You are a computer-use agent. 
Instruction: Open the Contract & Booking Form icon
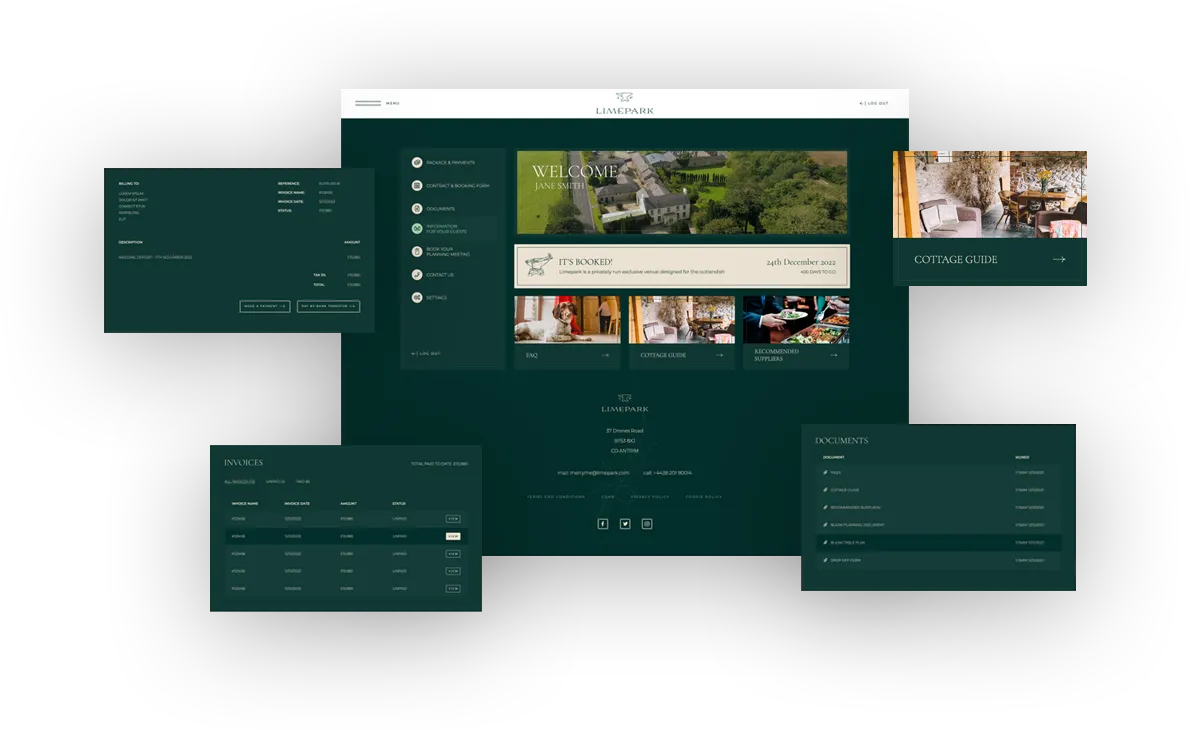417,185
